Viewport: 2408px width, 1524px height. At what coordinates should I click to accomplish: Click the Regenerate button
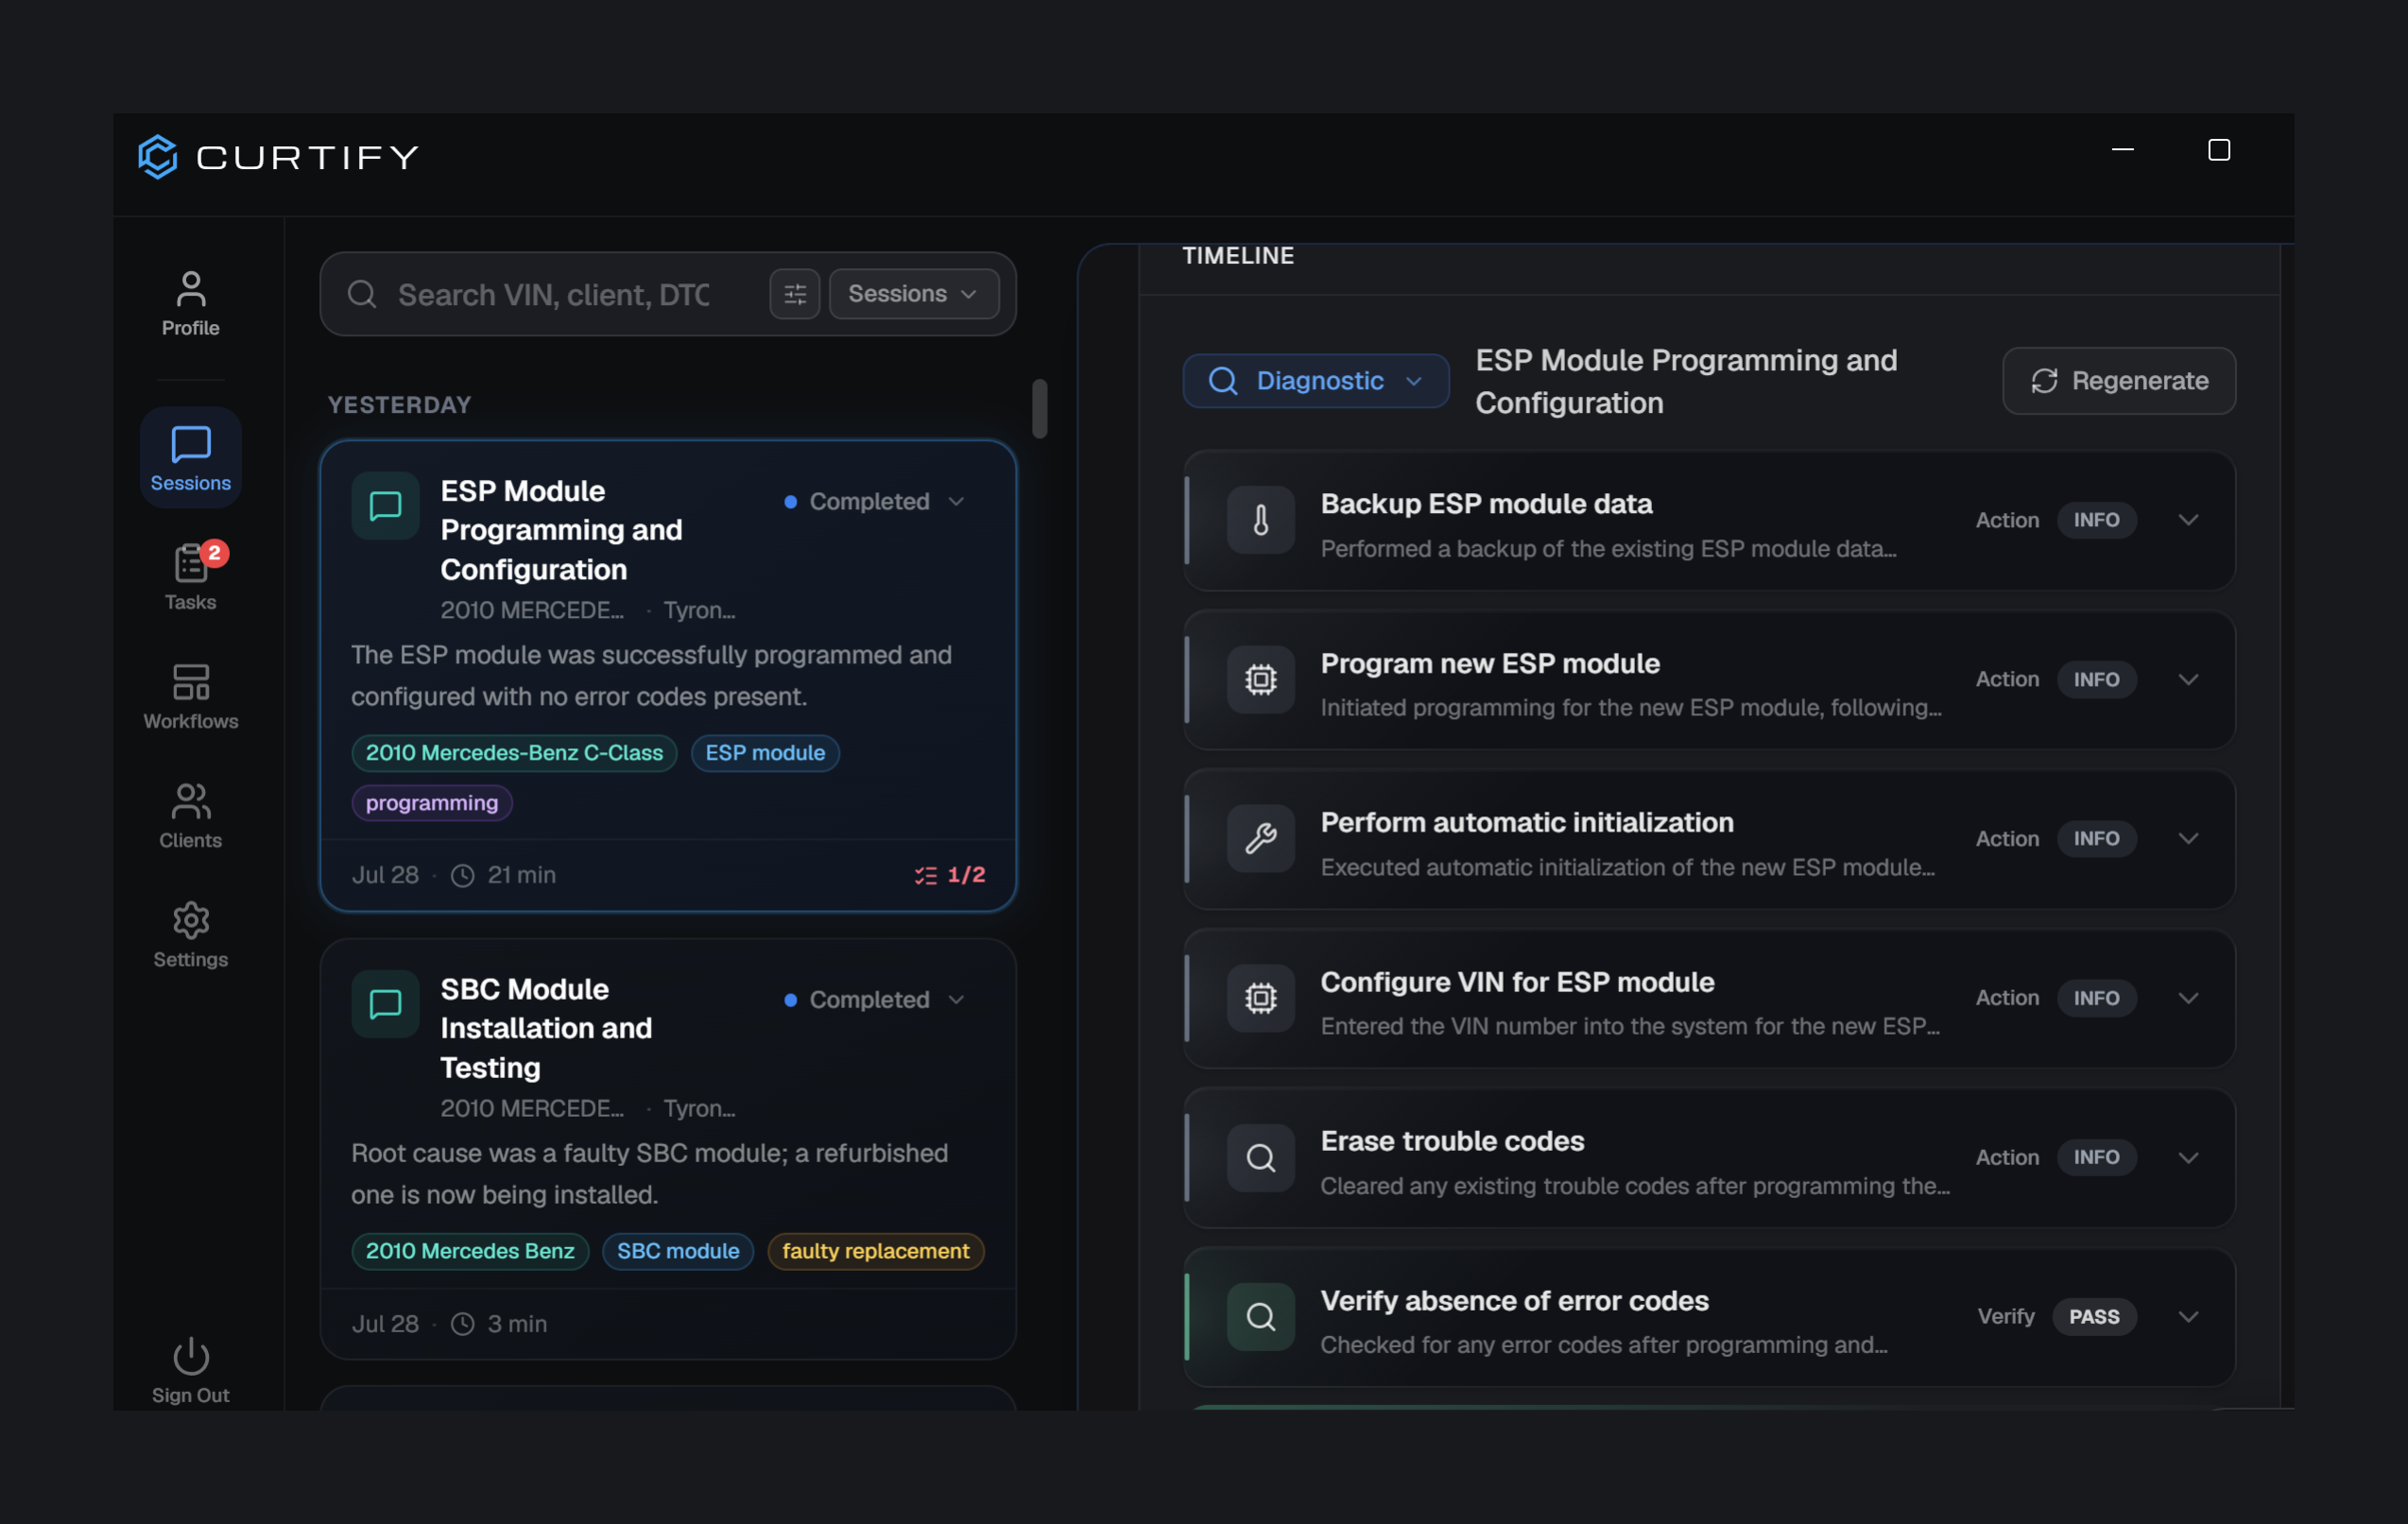point(2119,381)
